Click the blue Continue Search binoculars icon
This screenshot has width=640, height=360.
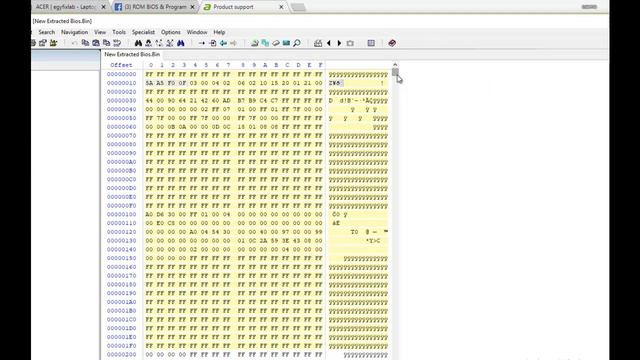click(180, 43)
